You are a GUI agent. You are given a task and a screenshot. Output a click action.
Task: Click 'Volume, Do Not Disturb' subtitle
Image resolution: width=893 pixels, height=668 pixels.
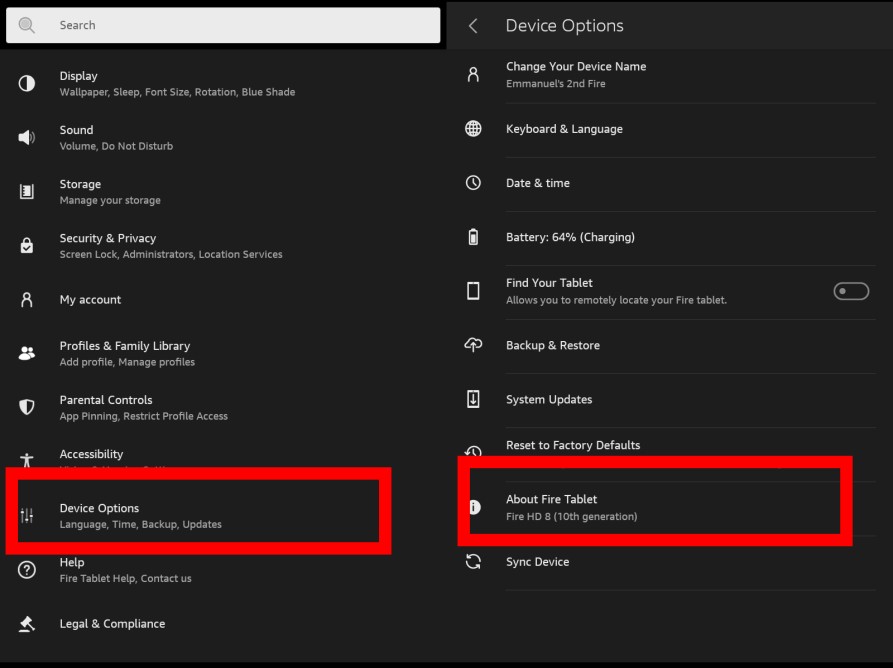116,146
